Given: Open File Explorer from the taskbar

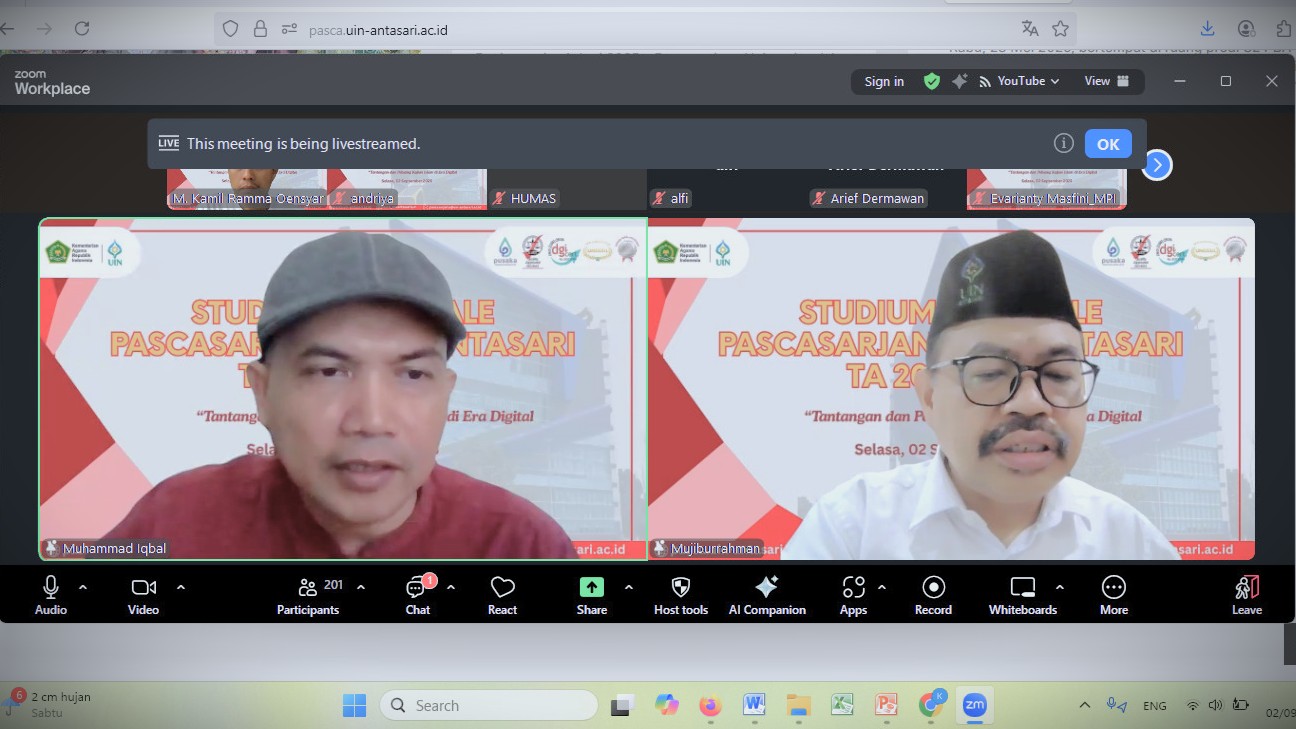Looking at the screenshot, I should pos(798,705).
